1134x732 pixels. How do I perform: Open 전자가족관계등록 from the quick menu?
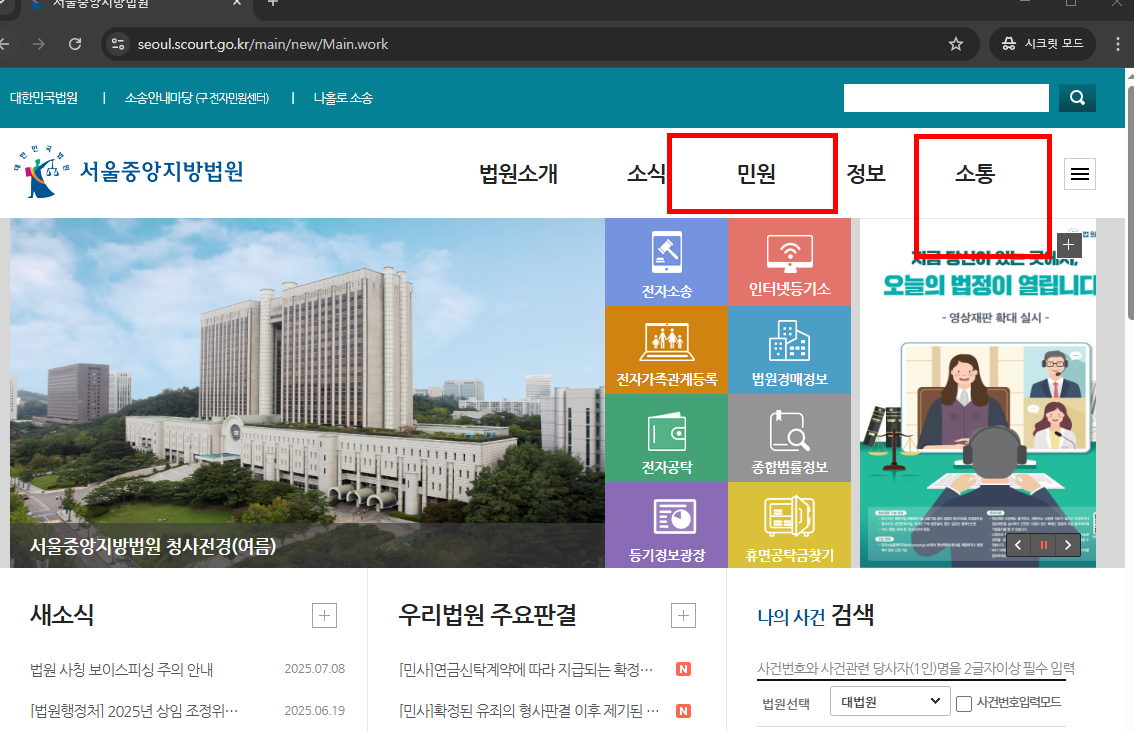[x=666, y=350]
